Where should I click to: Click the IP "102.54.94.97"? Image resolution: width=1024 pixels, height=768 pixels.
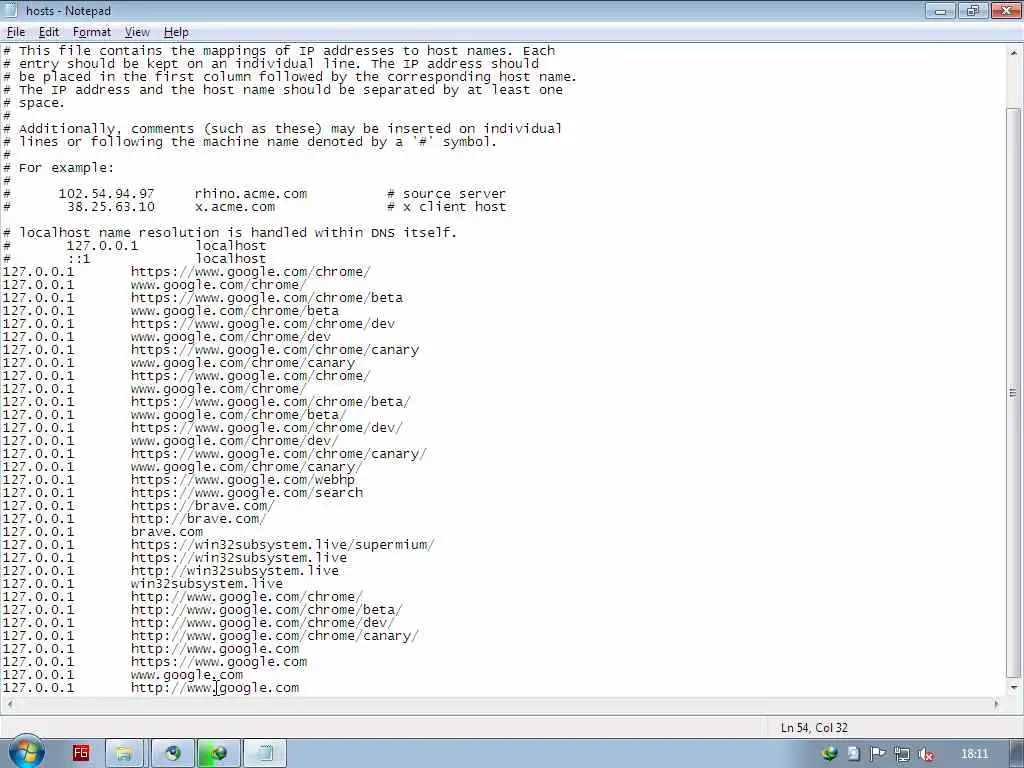106,193
